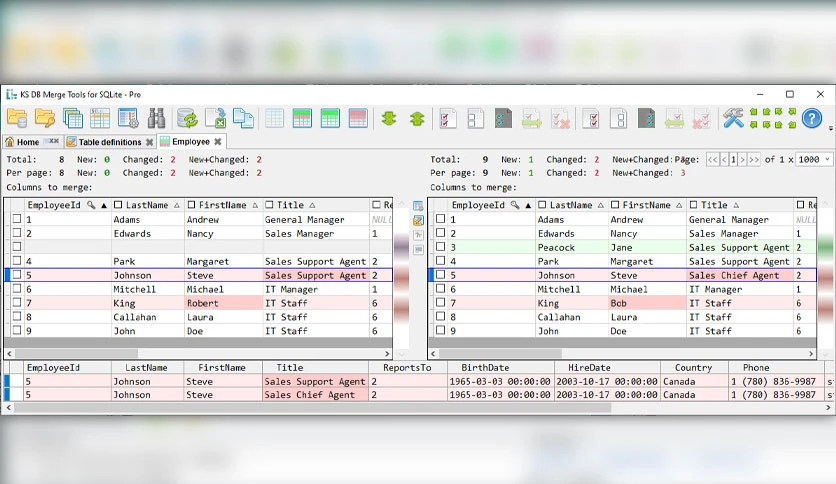Check all left-side rows icon
The height and width of the screenshot is (484, 836).
(x=447, y=118)
